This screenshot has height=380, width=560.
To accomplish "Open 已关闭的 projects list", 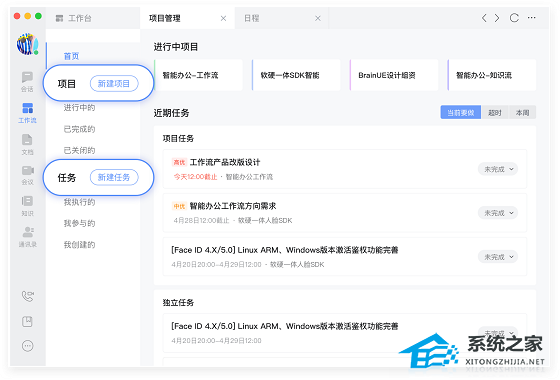I will click(x=79, y=150).
